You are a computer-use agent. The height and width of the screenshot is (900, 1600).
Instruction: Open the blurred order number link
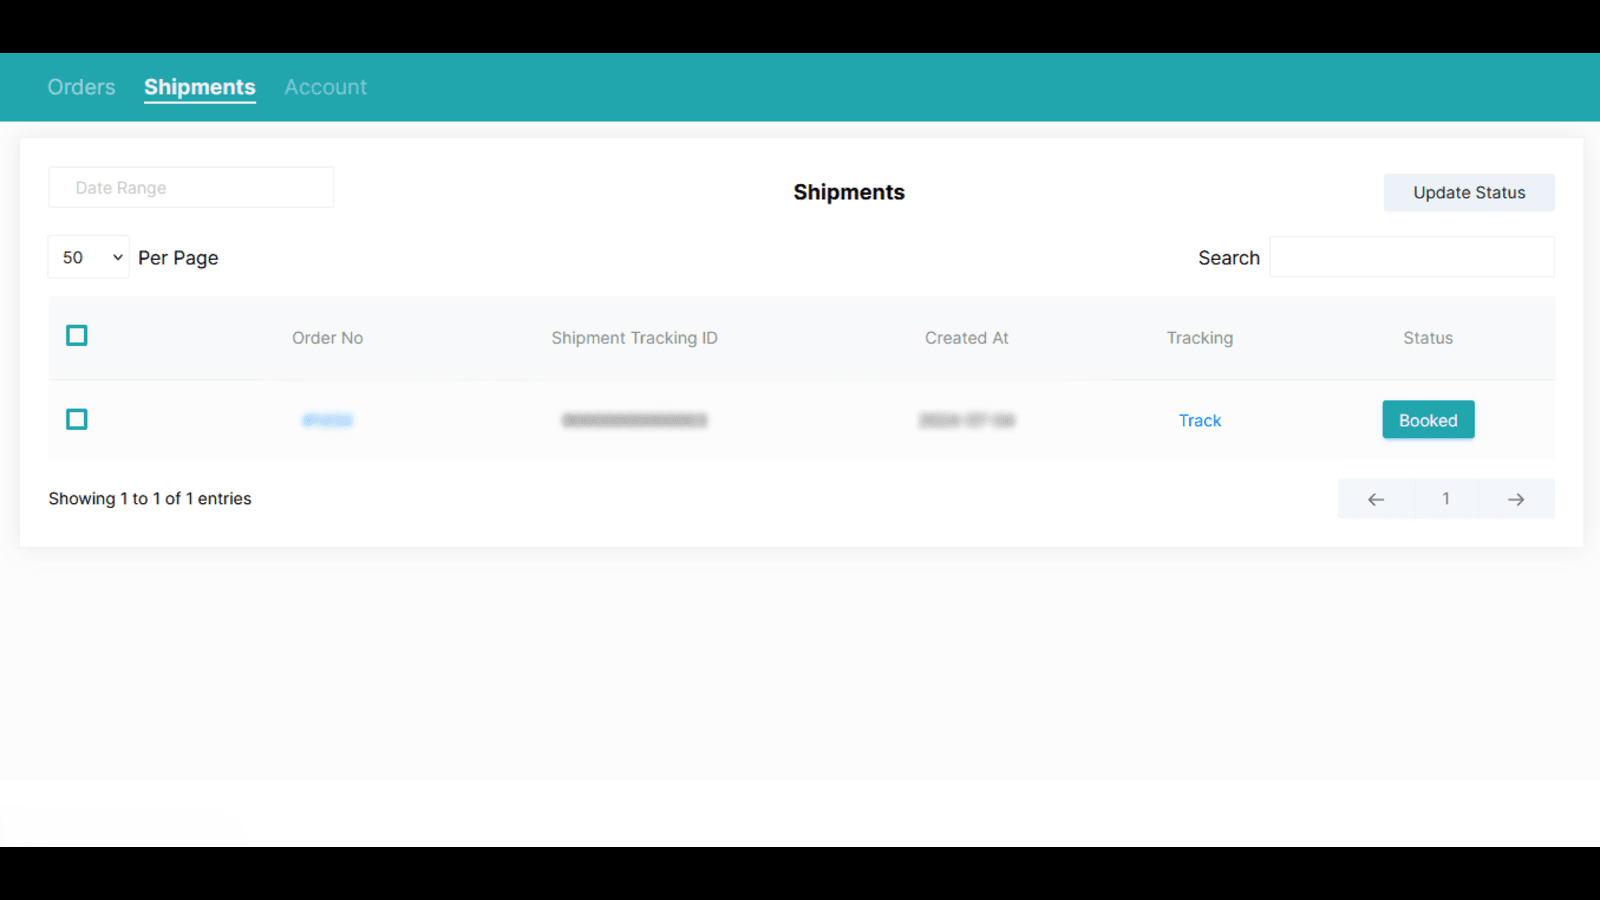[327, 420]
